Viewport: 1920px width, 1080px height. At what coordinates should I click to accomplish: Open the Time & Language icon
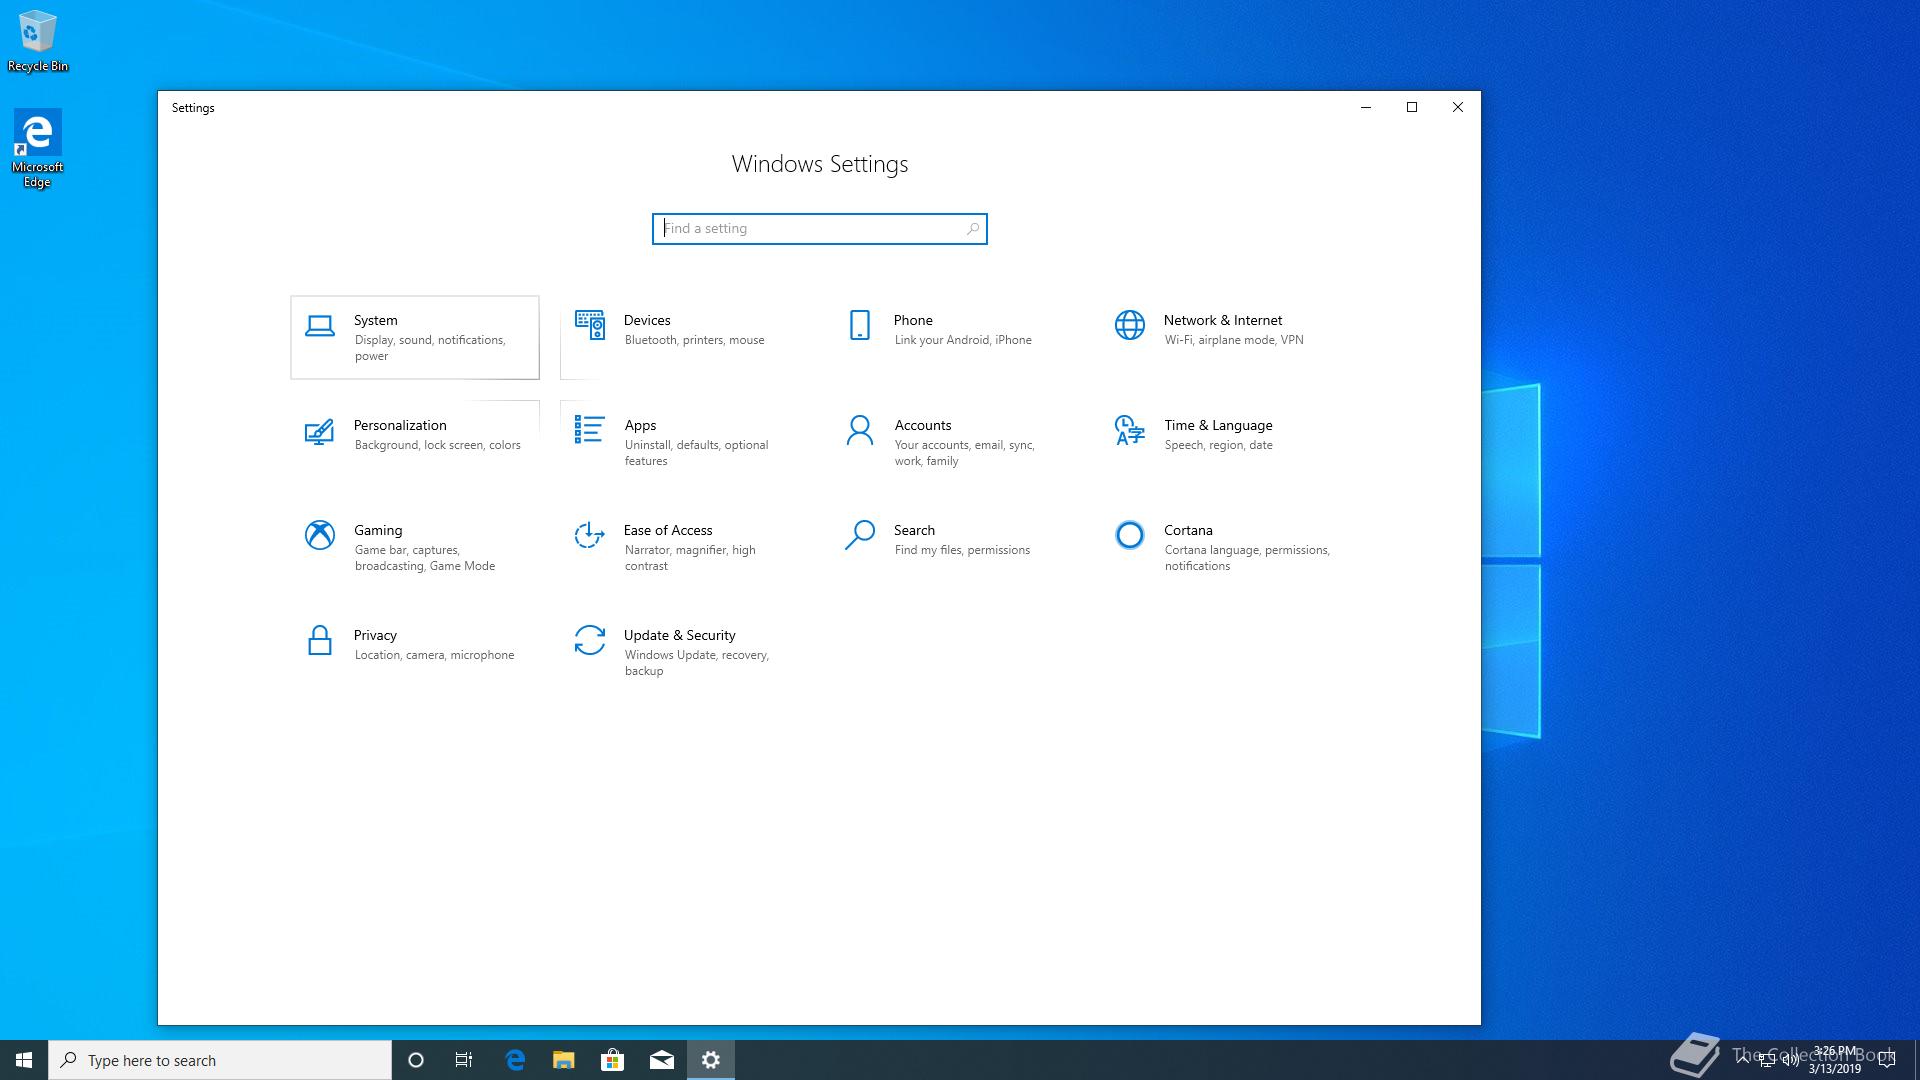1130,430
